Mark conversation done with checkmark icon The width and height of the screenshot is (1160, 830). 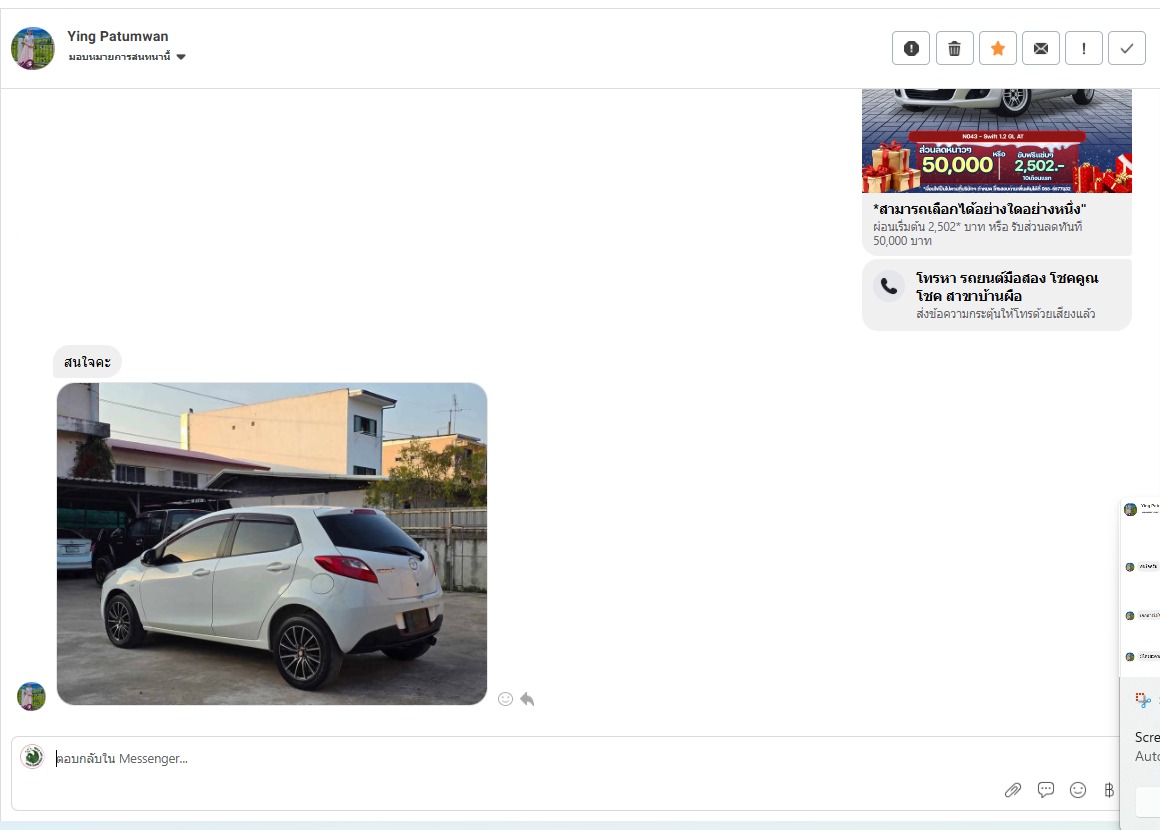1127,49
